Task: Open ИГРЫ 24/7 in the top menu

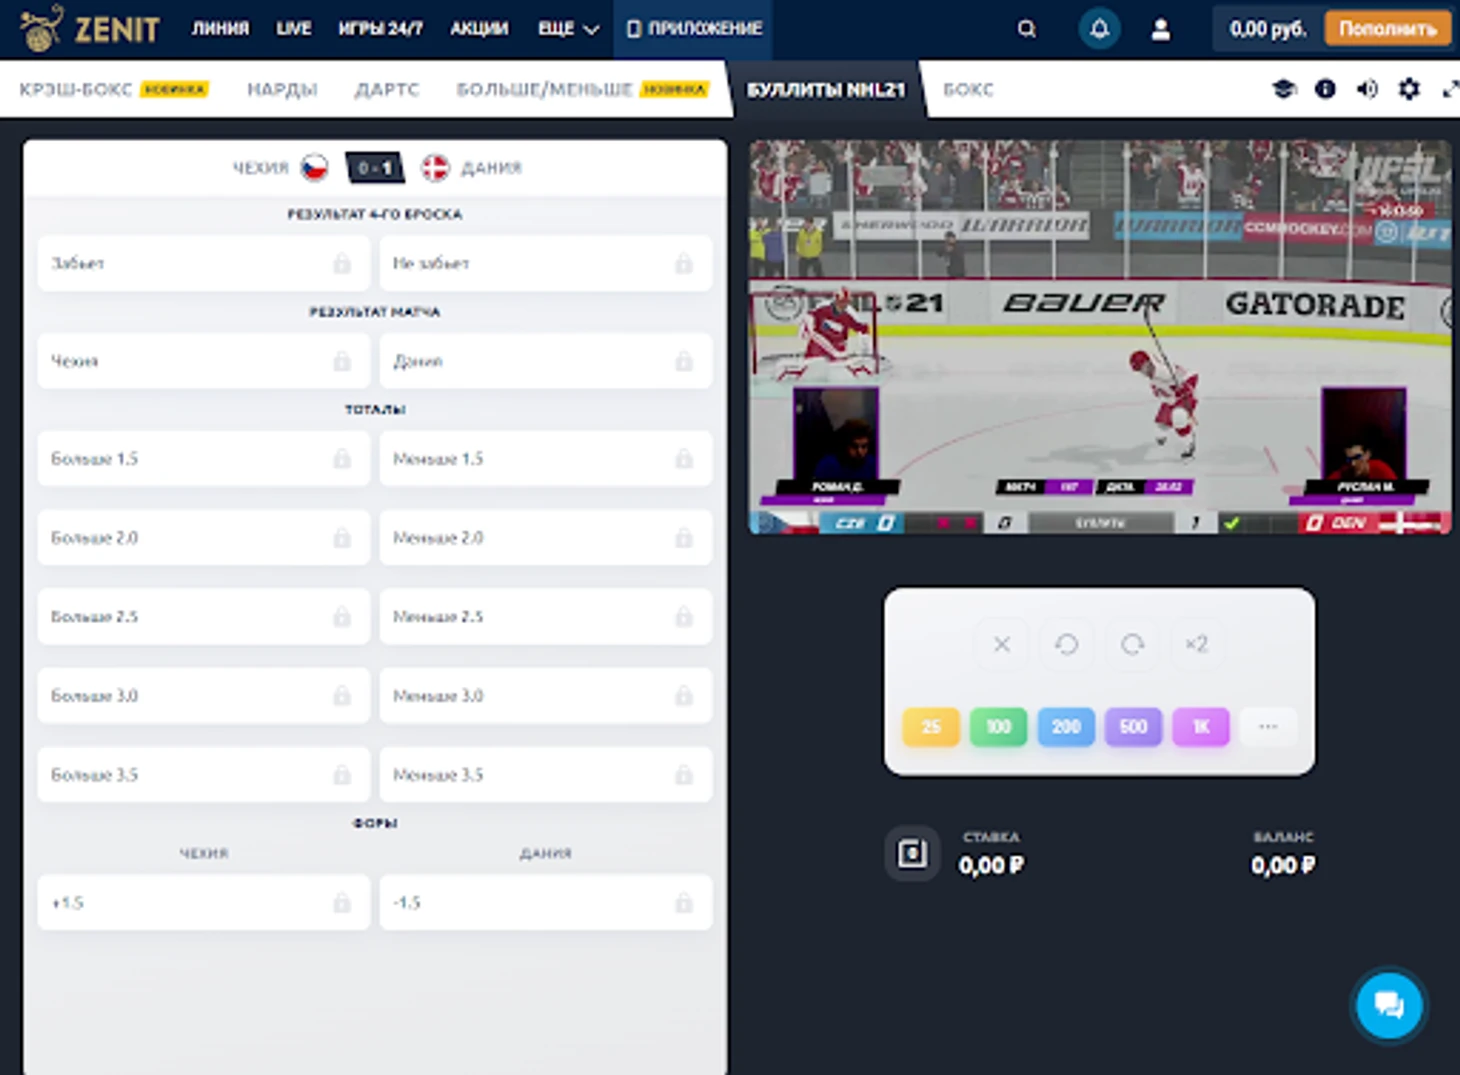Action: click(x=381, y=29)
